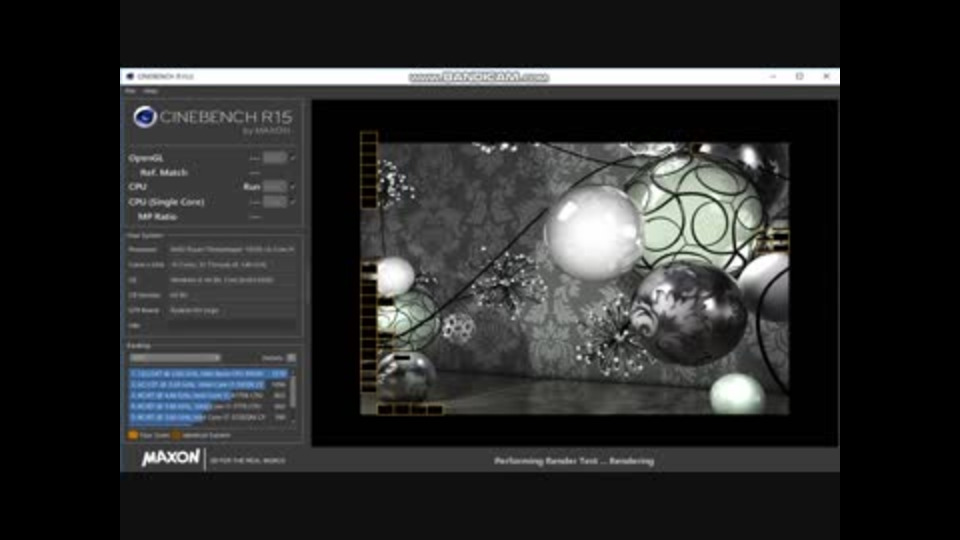This screenshot has height=540, width=960.
Task: Open the File menu
Action: pos(130,91)
